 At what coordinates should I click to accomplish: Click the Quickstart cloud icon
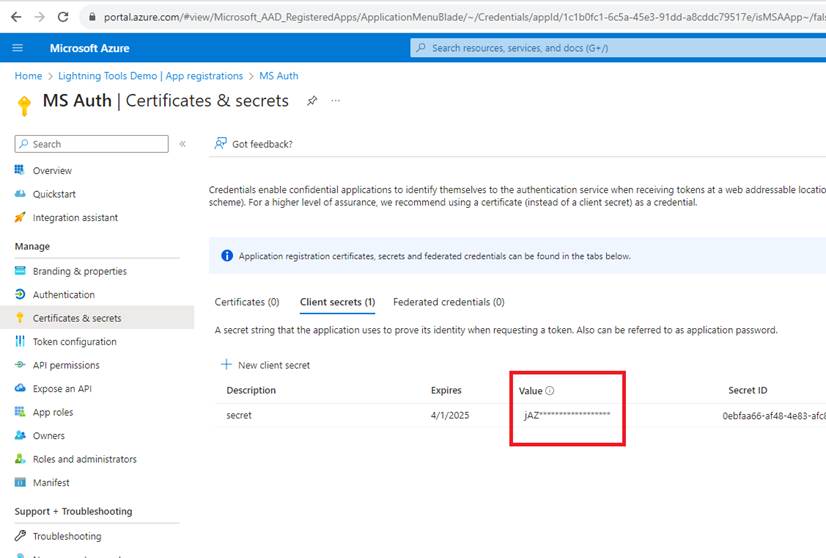pyautogui.click(x=19, y=193)
